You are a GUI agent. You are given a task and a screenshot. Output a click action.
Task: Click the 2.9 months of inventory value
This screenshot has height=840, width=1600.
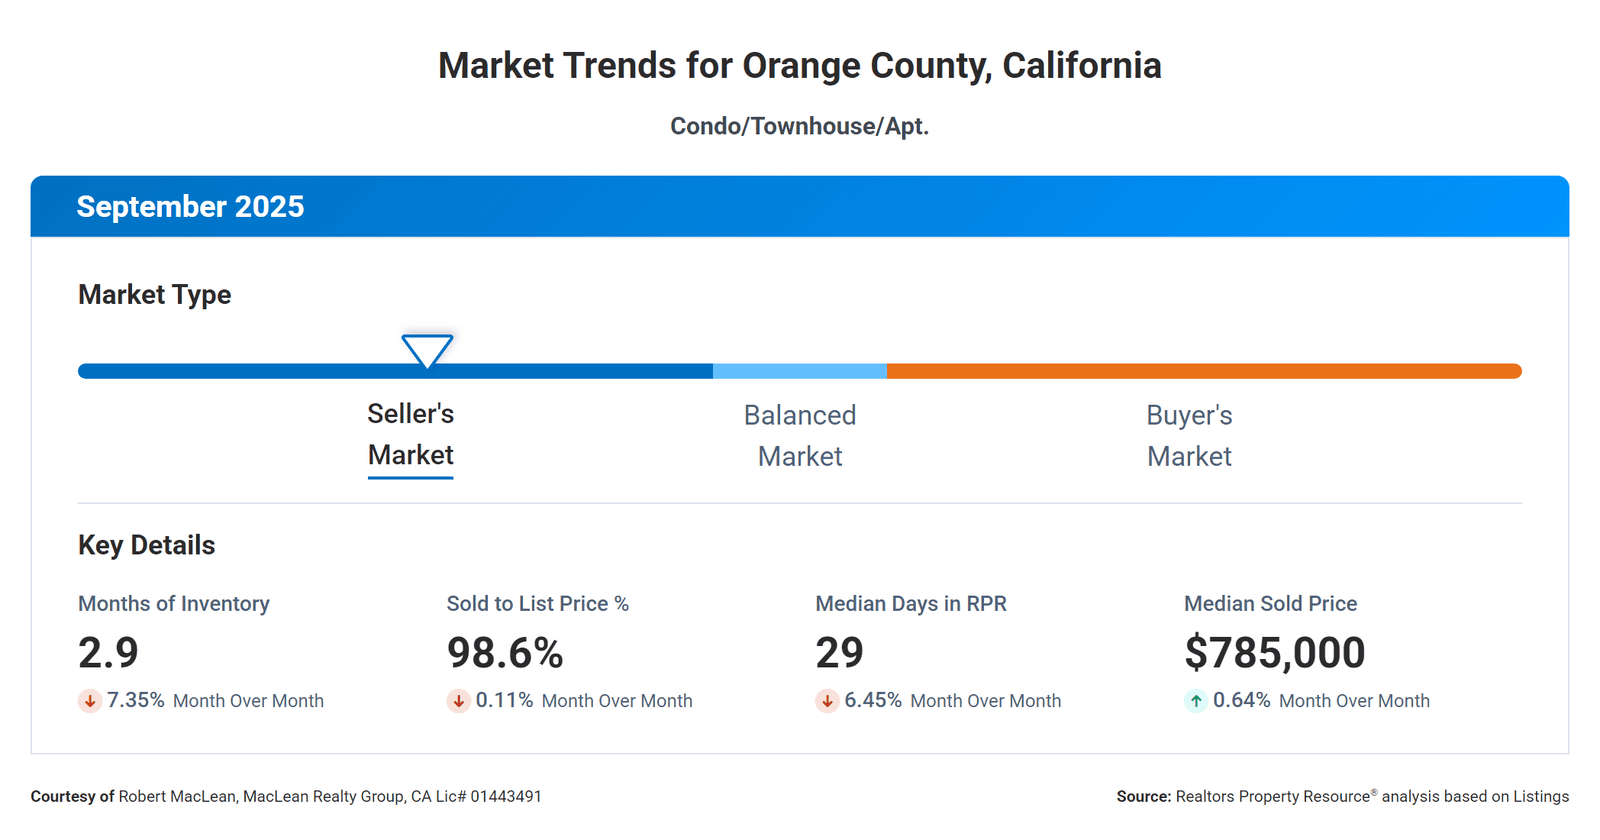108,653
